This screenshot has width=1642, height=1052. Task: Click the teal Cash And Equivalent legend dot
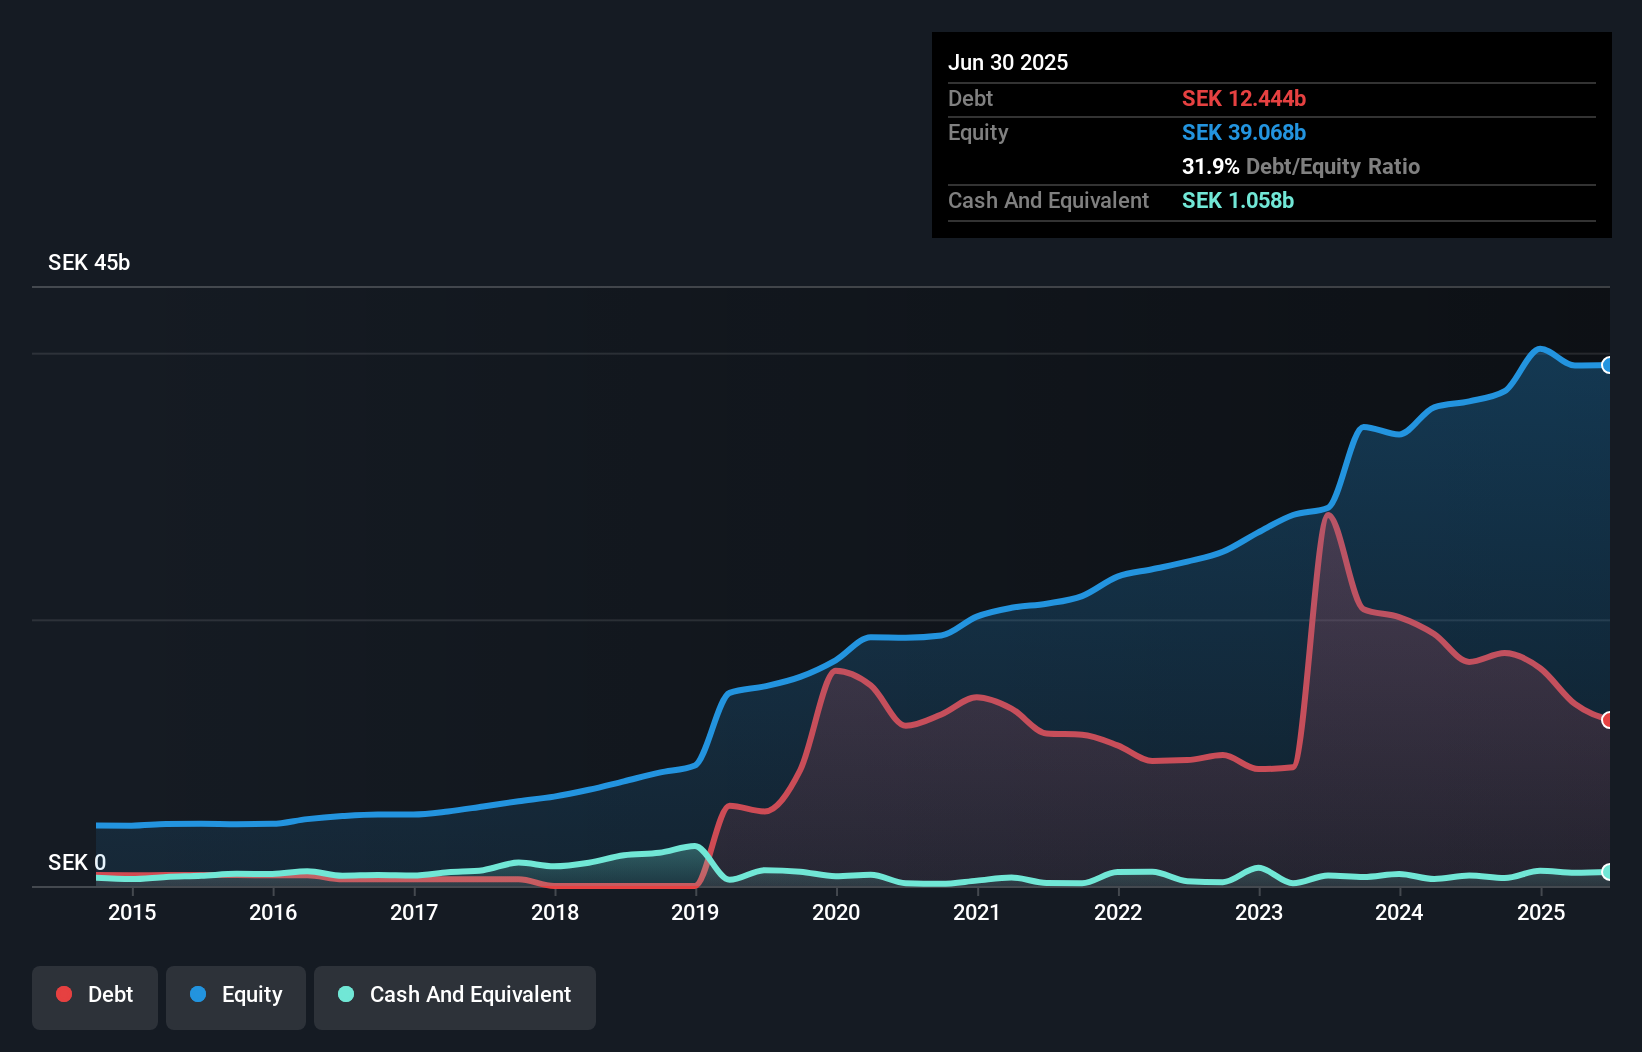click(344, 994)
